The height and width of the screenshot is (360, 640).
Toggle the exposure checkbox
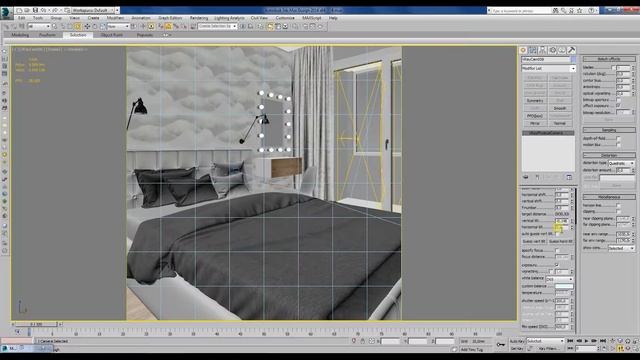[557, 265]
